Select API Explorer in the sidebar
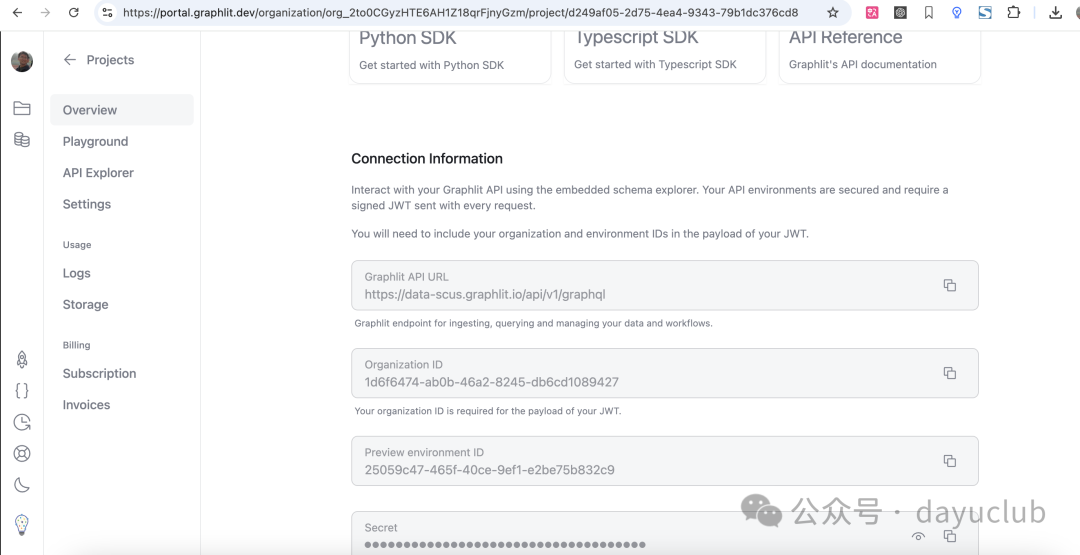 click(98, 173)
